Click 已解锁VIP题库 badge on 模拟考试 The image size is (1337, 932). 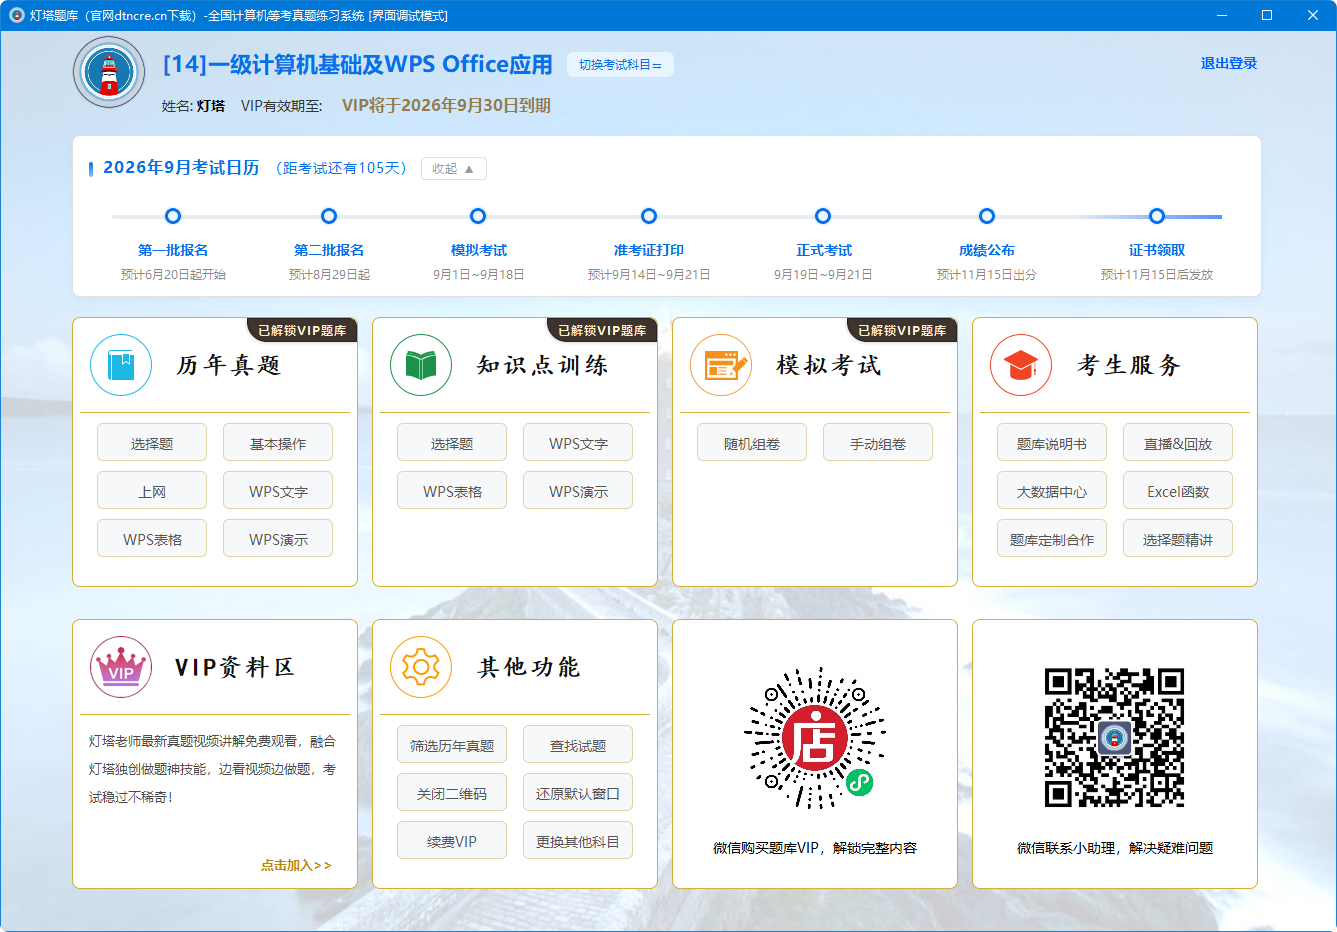(902, 330)
